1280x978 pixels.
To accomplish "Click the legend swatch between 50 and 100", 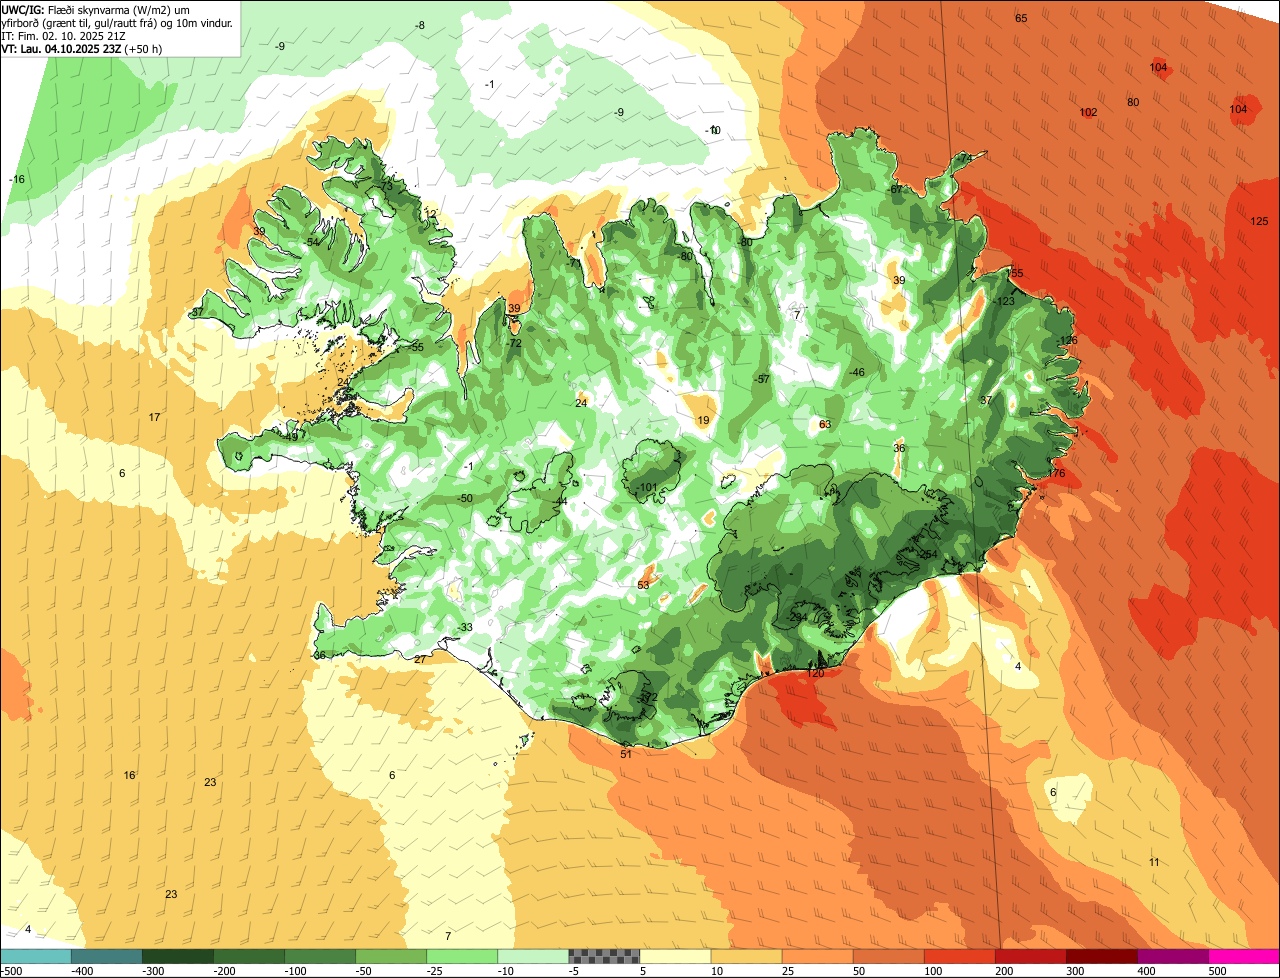I will [x=888, y=956].
